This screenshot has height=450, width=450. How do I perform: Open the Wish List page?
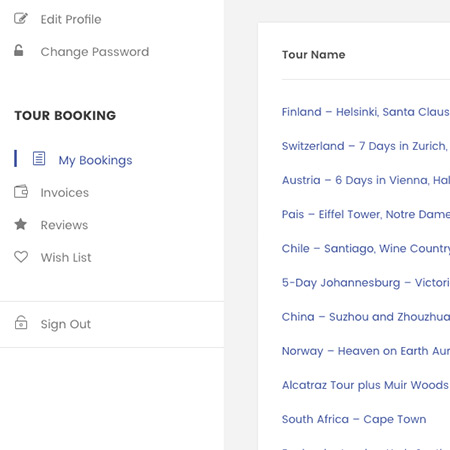66,257
